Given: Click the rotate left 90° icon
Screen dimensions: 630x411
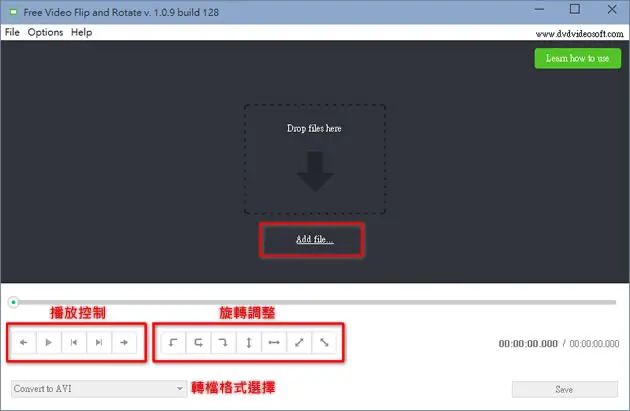Looking at the screenshot, I should [x=173, y=342].
